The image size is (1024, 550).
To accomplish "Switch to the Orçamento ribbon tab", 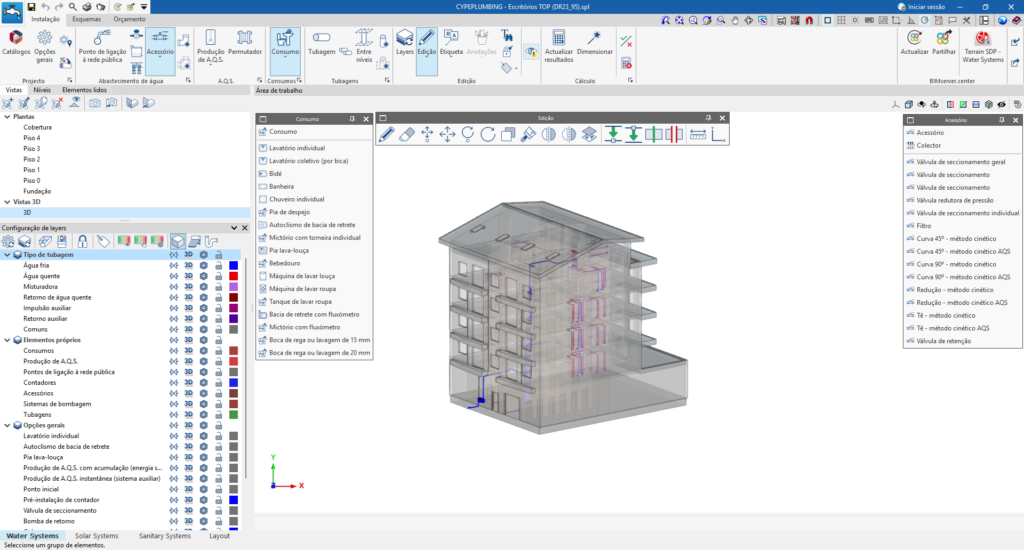I will [128, 19].
